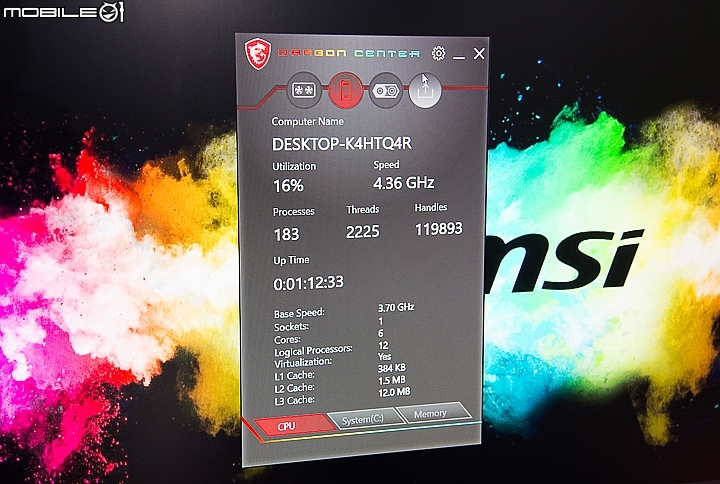
Task: Click the 119893 handles value
Action: (439, 228)
